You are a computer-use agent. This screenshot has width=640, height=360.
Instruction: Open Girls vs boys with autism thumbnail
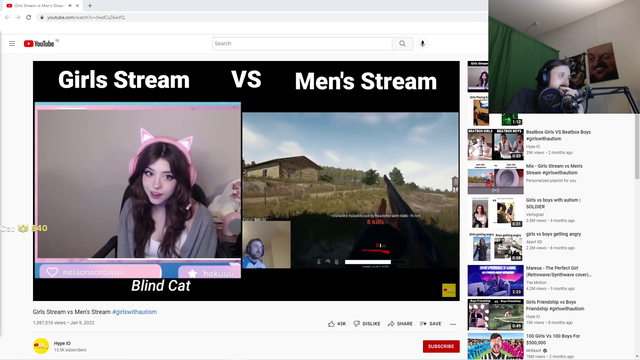pos(495,213)
